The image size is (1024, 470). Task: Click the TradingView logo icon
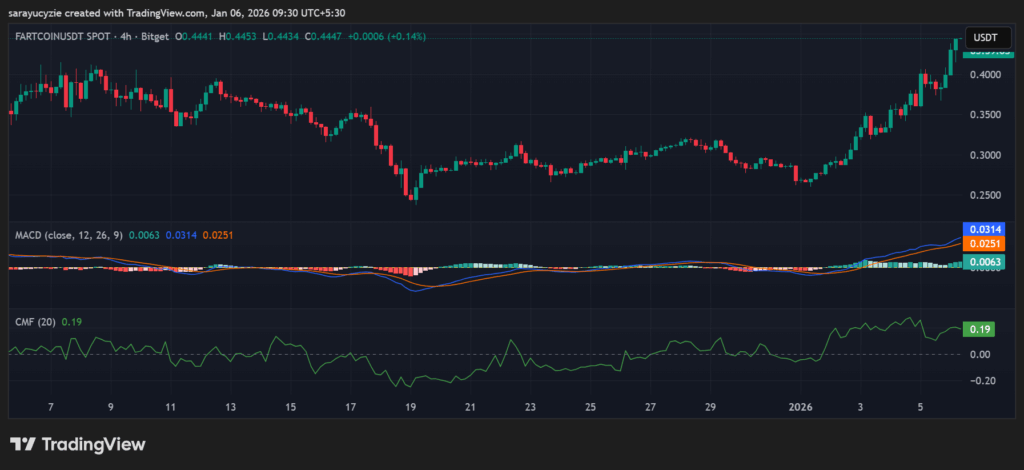(22, 444)
